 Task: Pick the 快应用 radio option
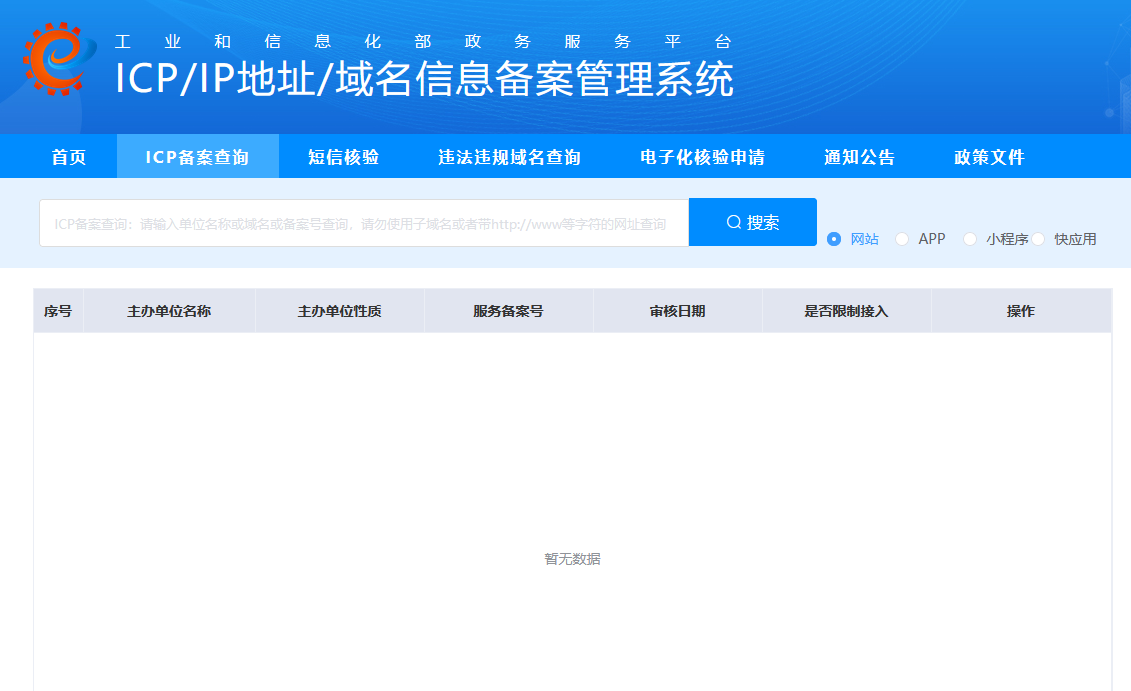pyautogui.click(x=1038, y=239)
